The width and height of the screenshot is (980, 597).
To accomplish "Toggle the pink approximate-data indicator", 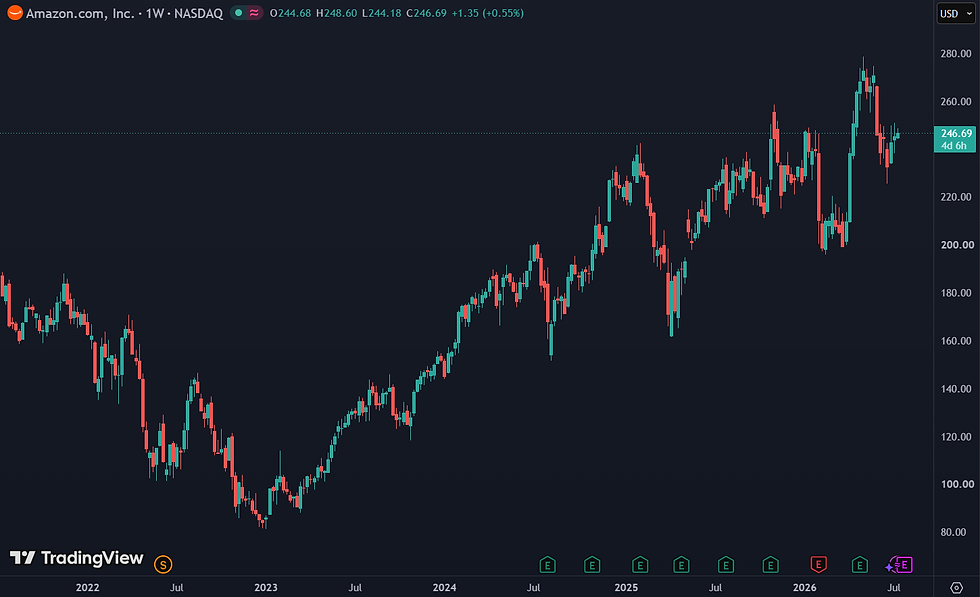I will pos(254,13).
